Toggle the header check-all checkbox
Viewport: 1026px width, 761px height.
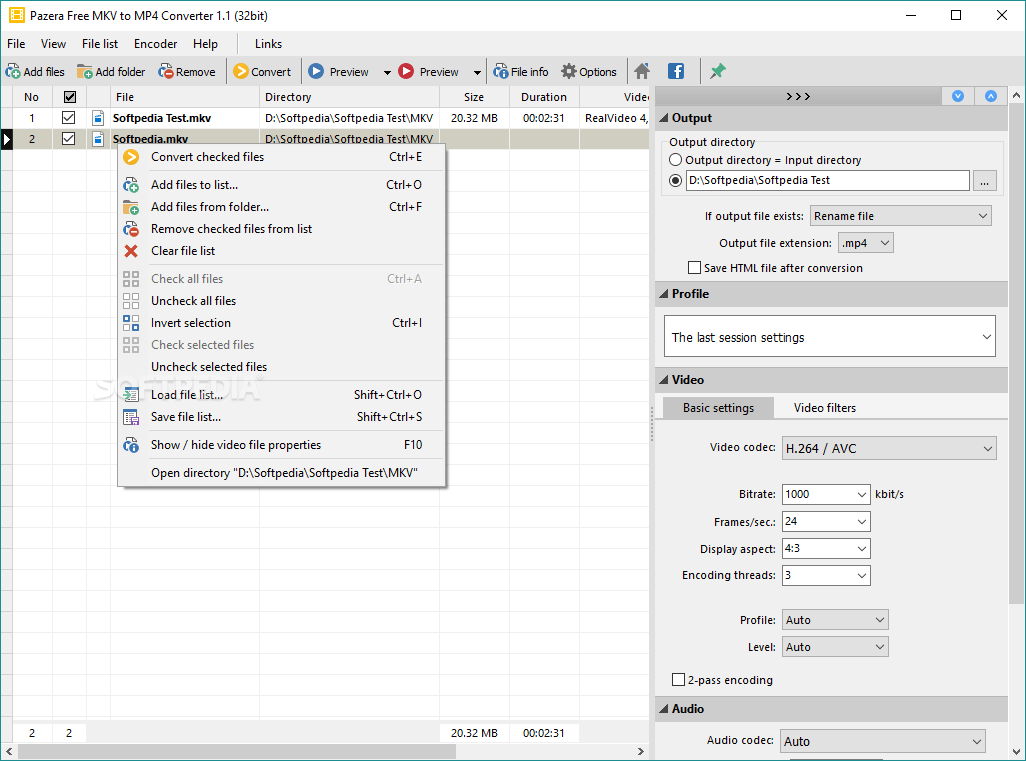click(70, 97)
